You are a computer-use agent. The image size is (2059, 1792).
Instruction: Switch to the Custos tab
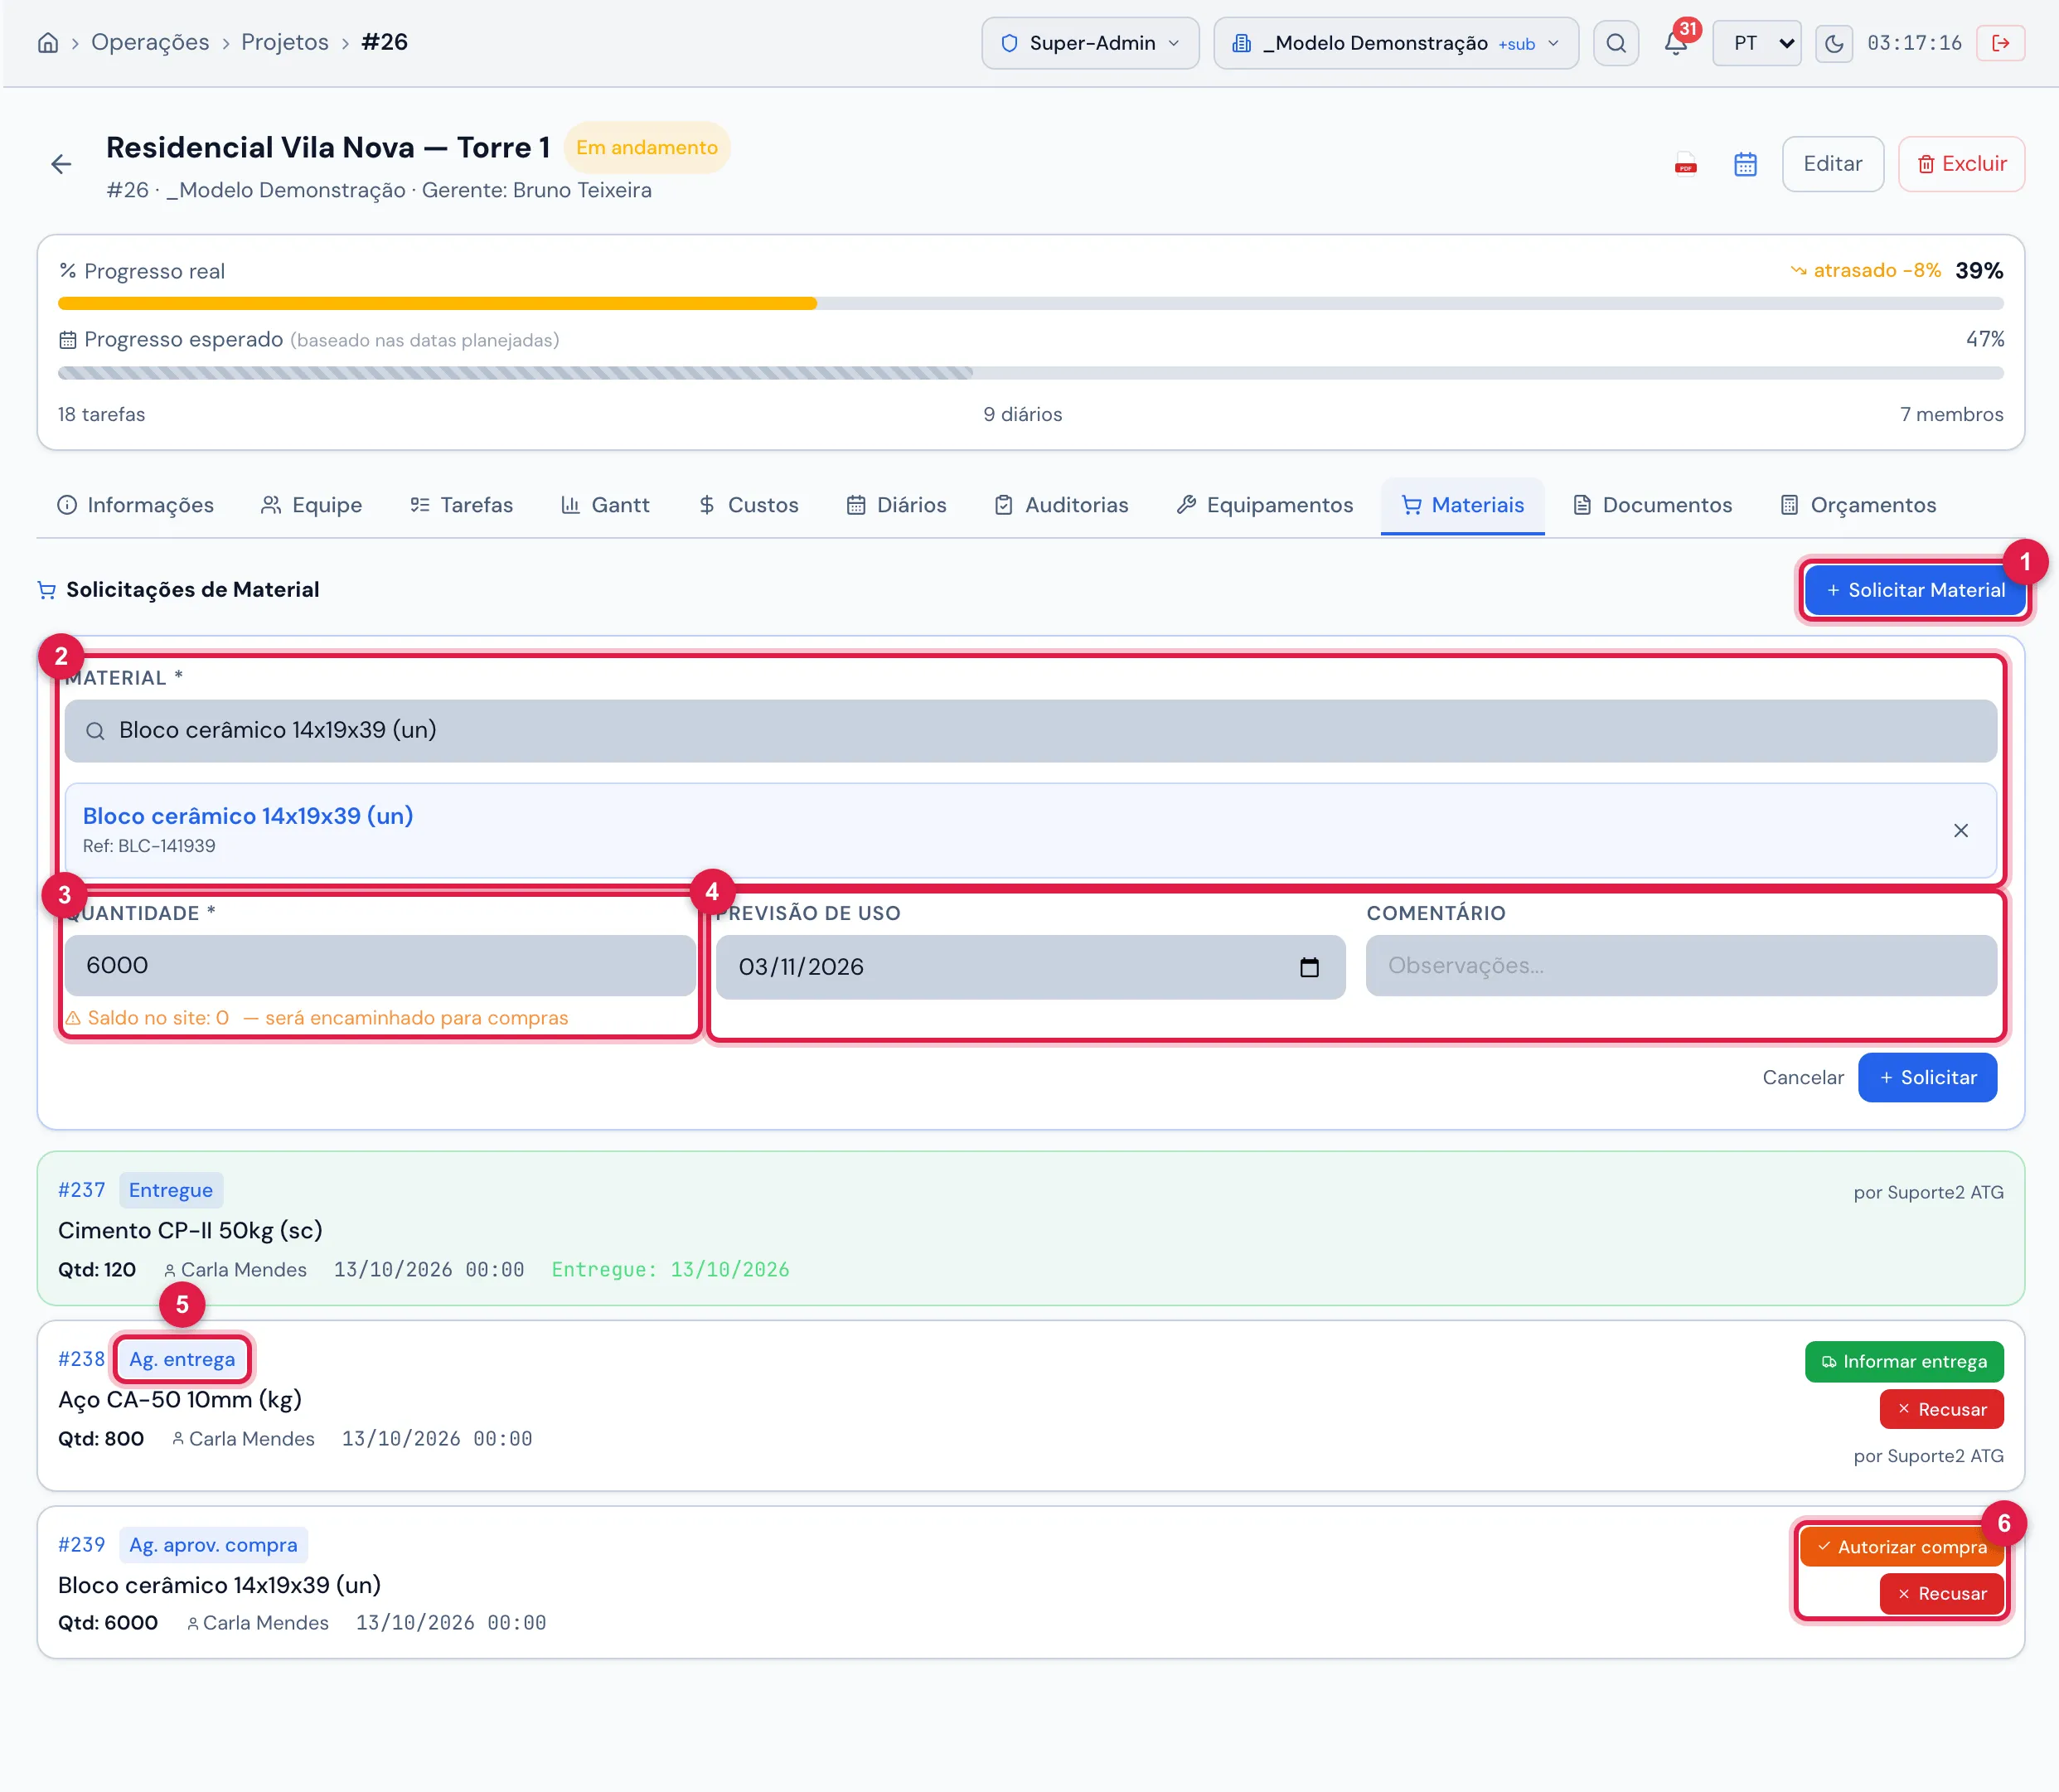748,505
